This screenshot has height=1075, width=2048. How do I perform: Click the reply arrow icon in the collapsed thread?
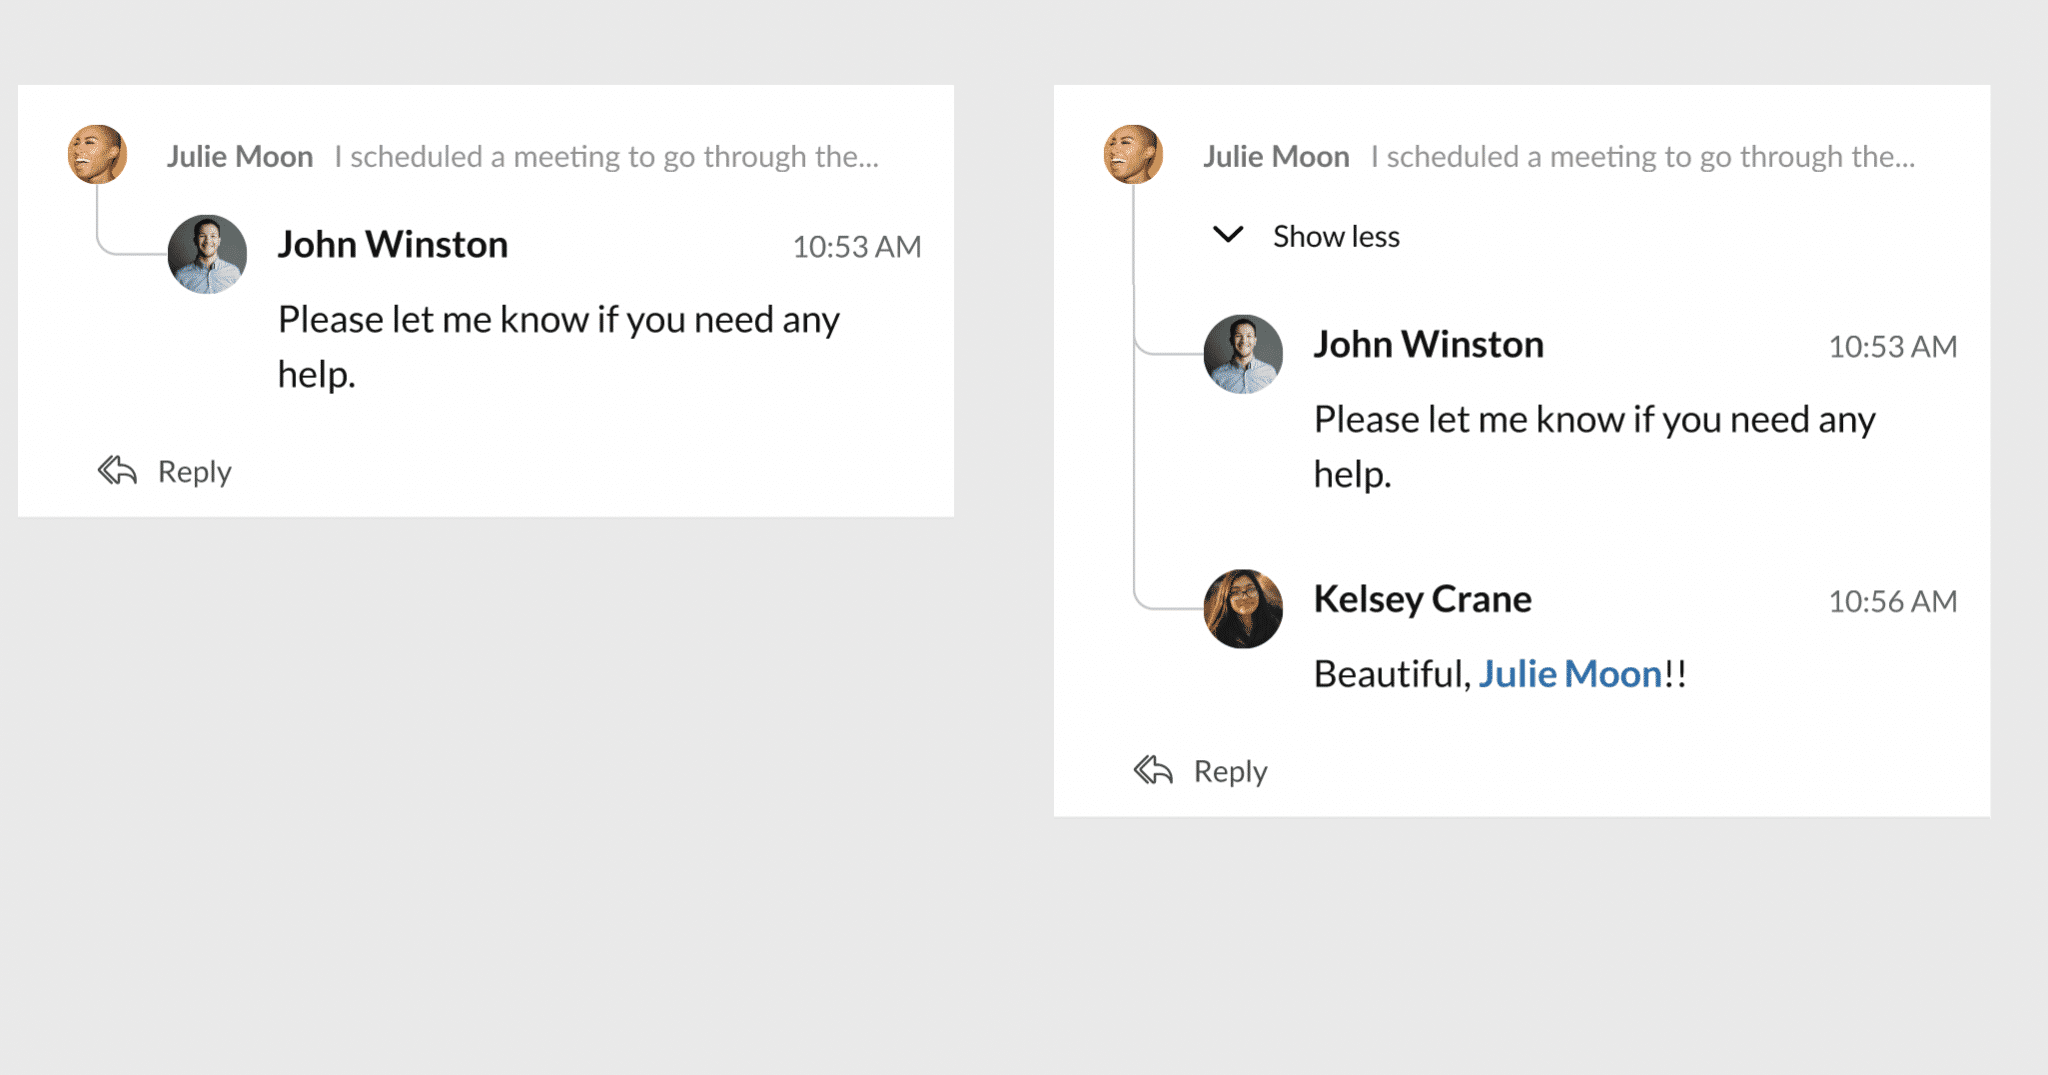[117, 470]
